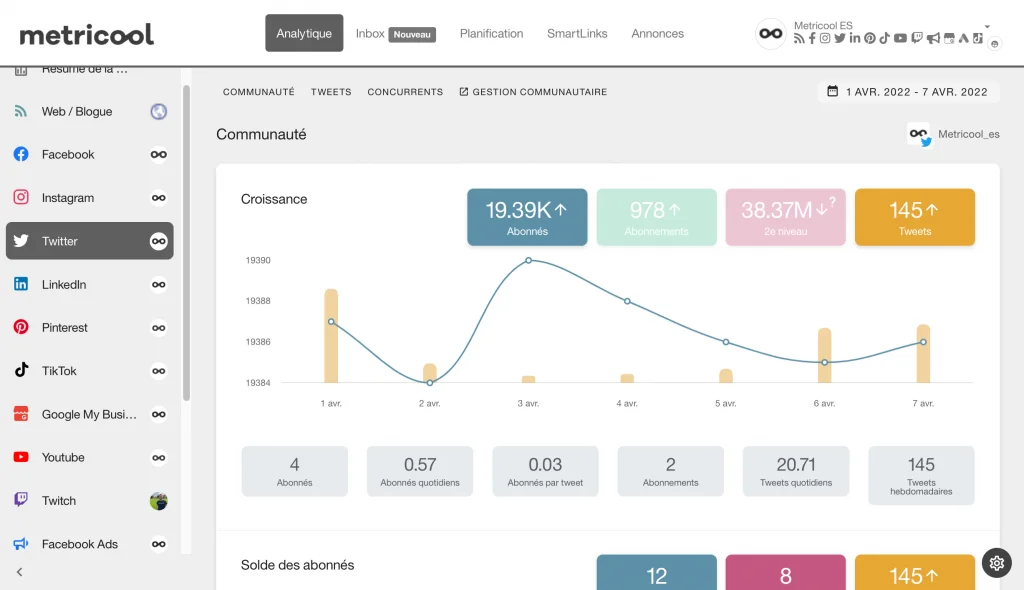
Task: Click the Metricool logo
Action: [86, 33]
